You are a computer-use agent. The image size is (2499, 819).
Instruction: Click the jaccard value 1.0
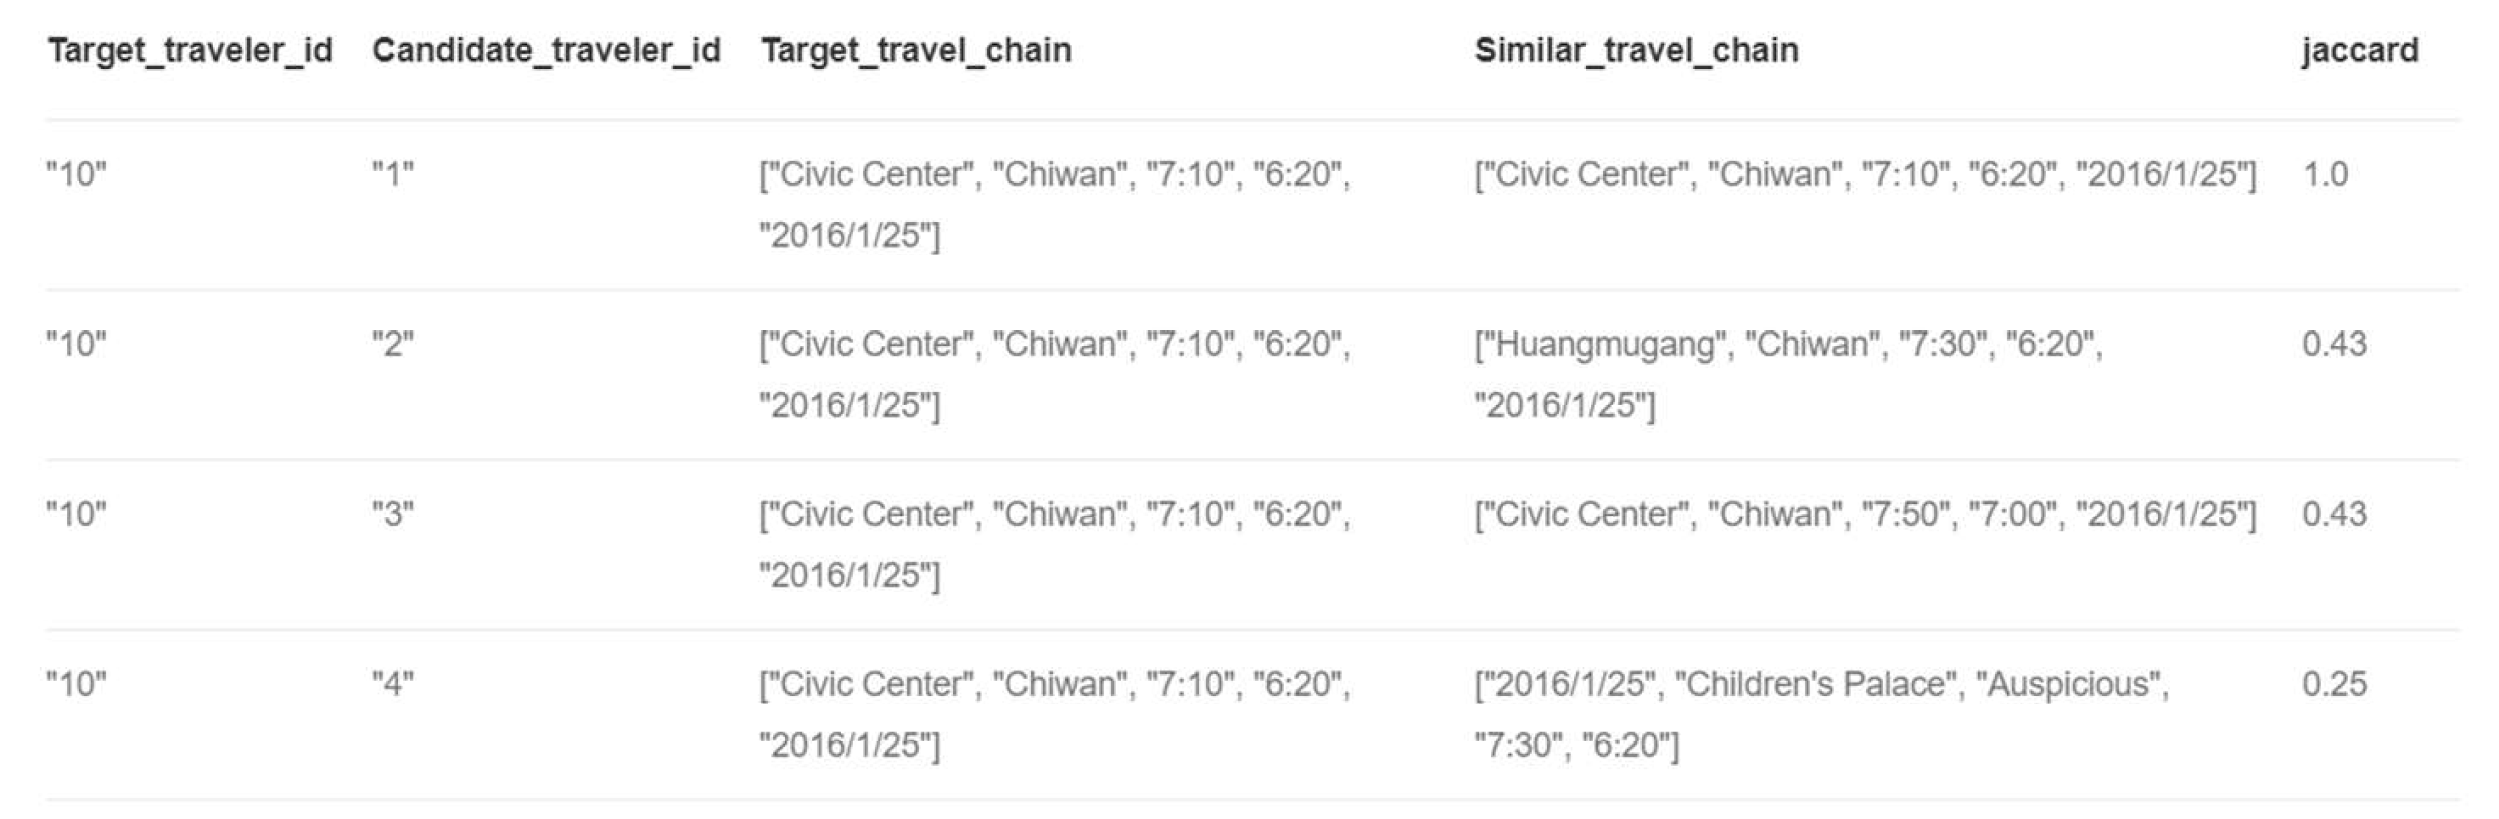(2325, 175)
